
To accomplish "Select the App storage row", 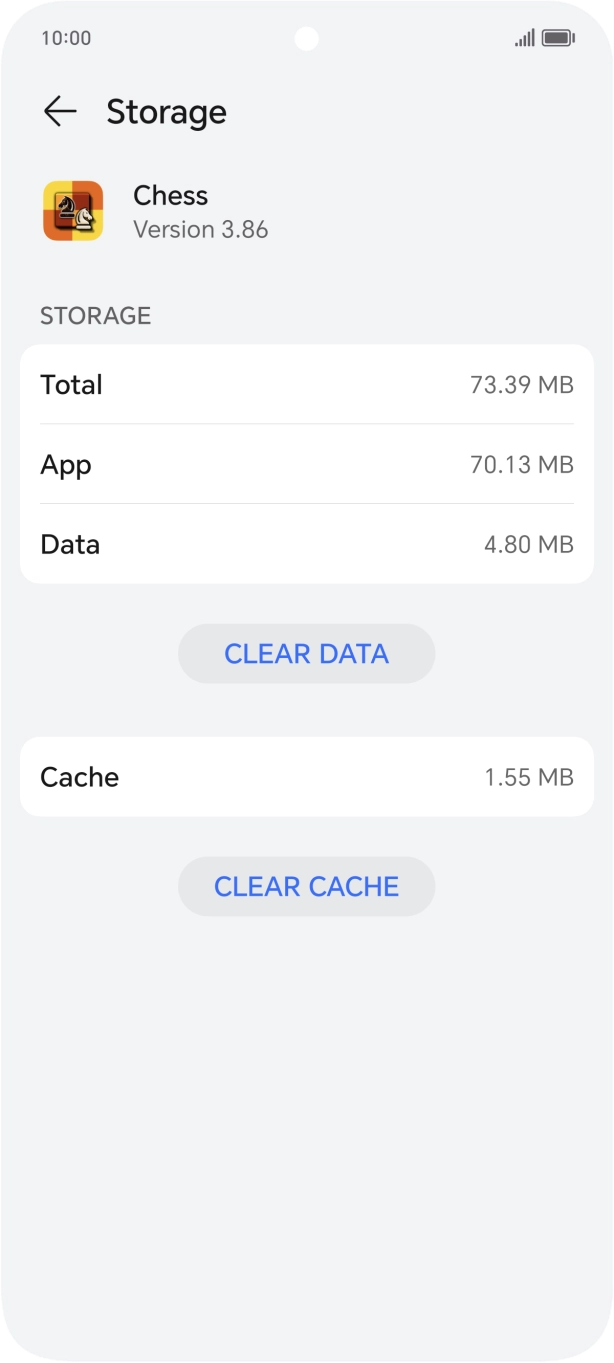I will pos(305,464).
